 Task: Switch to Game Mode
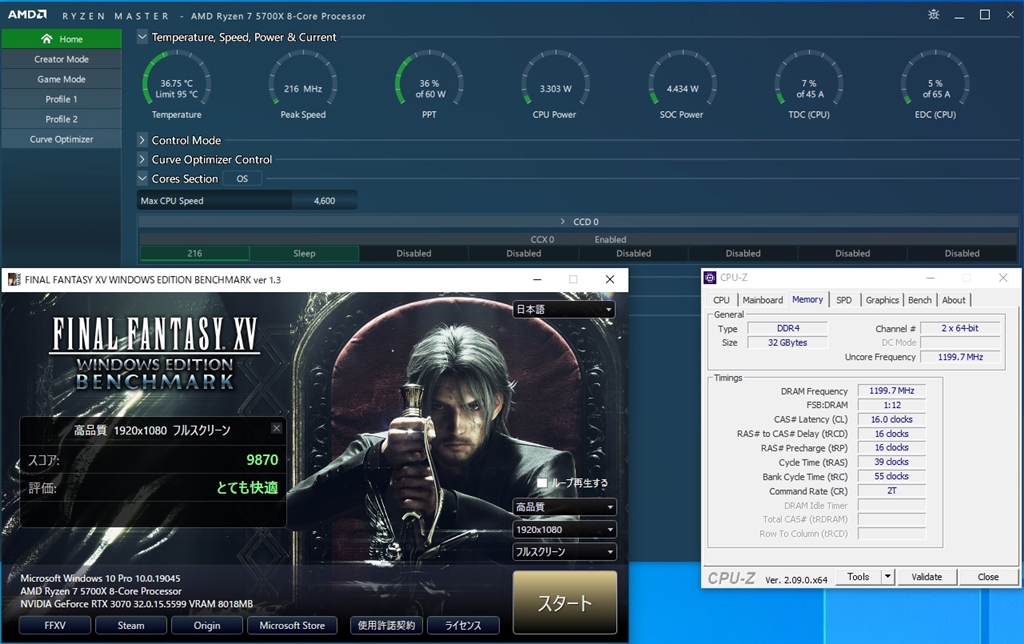pos(61,79)
